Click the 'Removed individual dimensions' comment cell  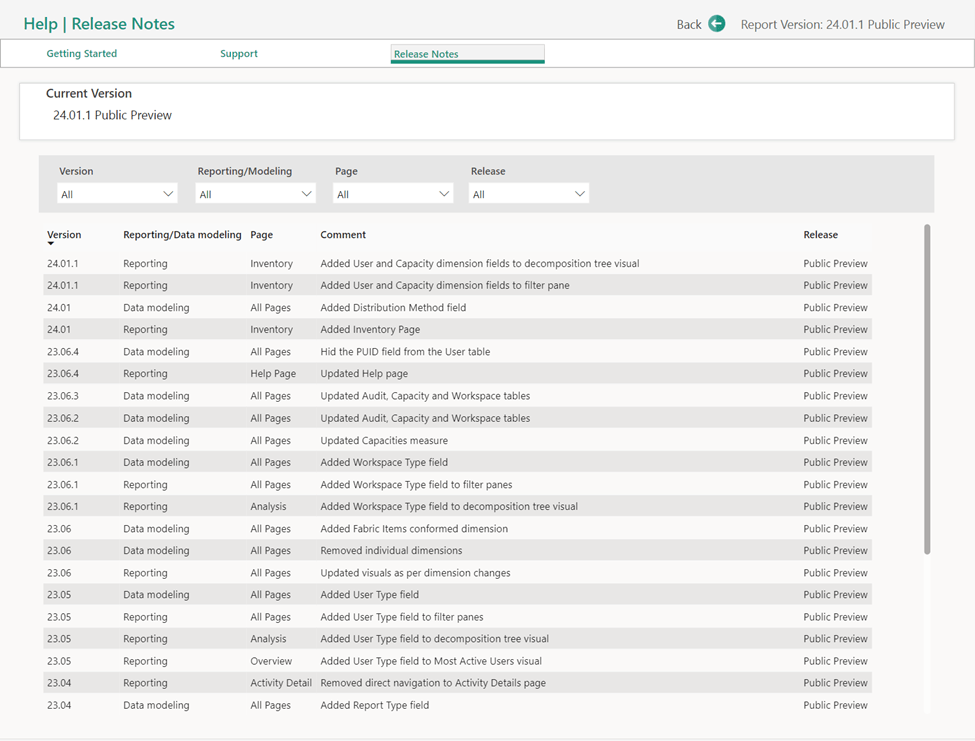click(391, 551)
